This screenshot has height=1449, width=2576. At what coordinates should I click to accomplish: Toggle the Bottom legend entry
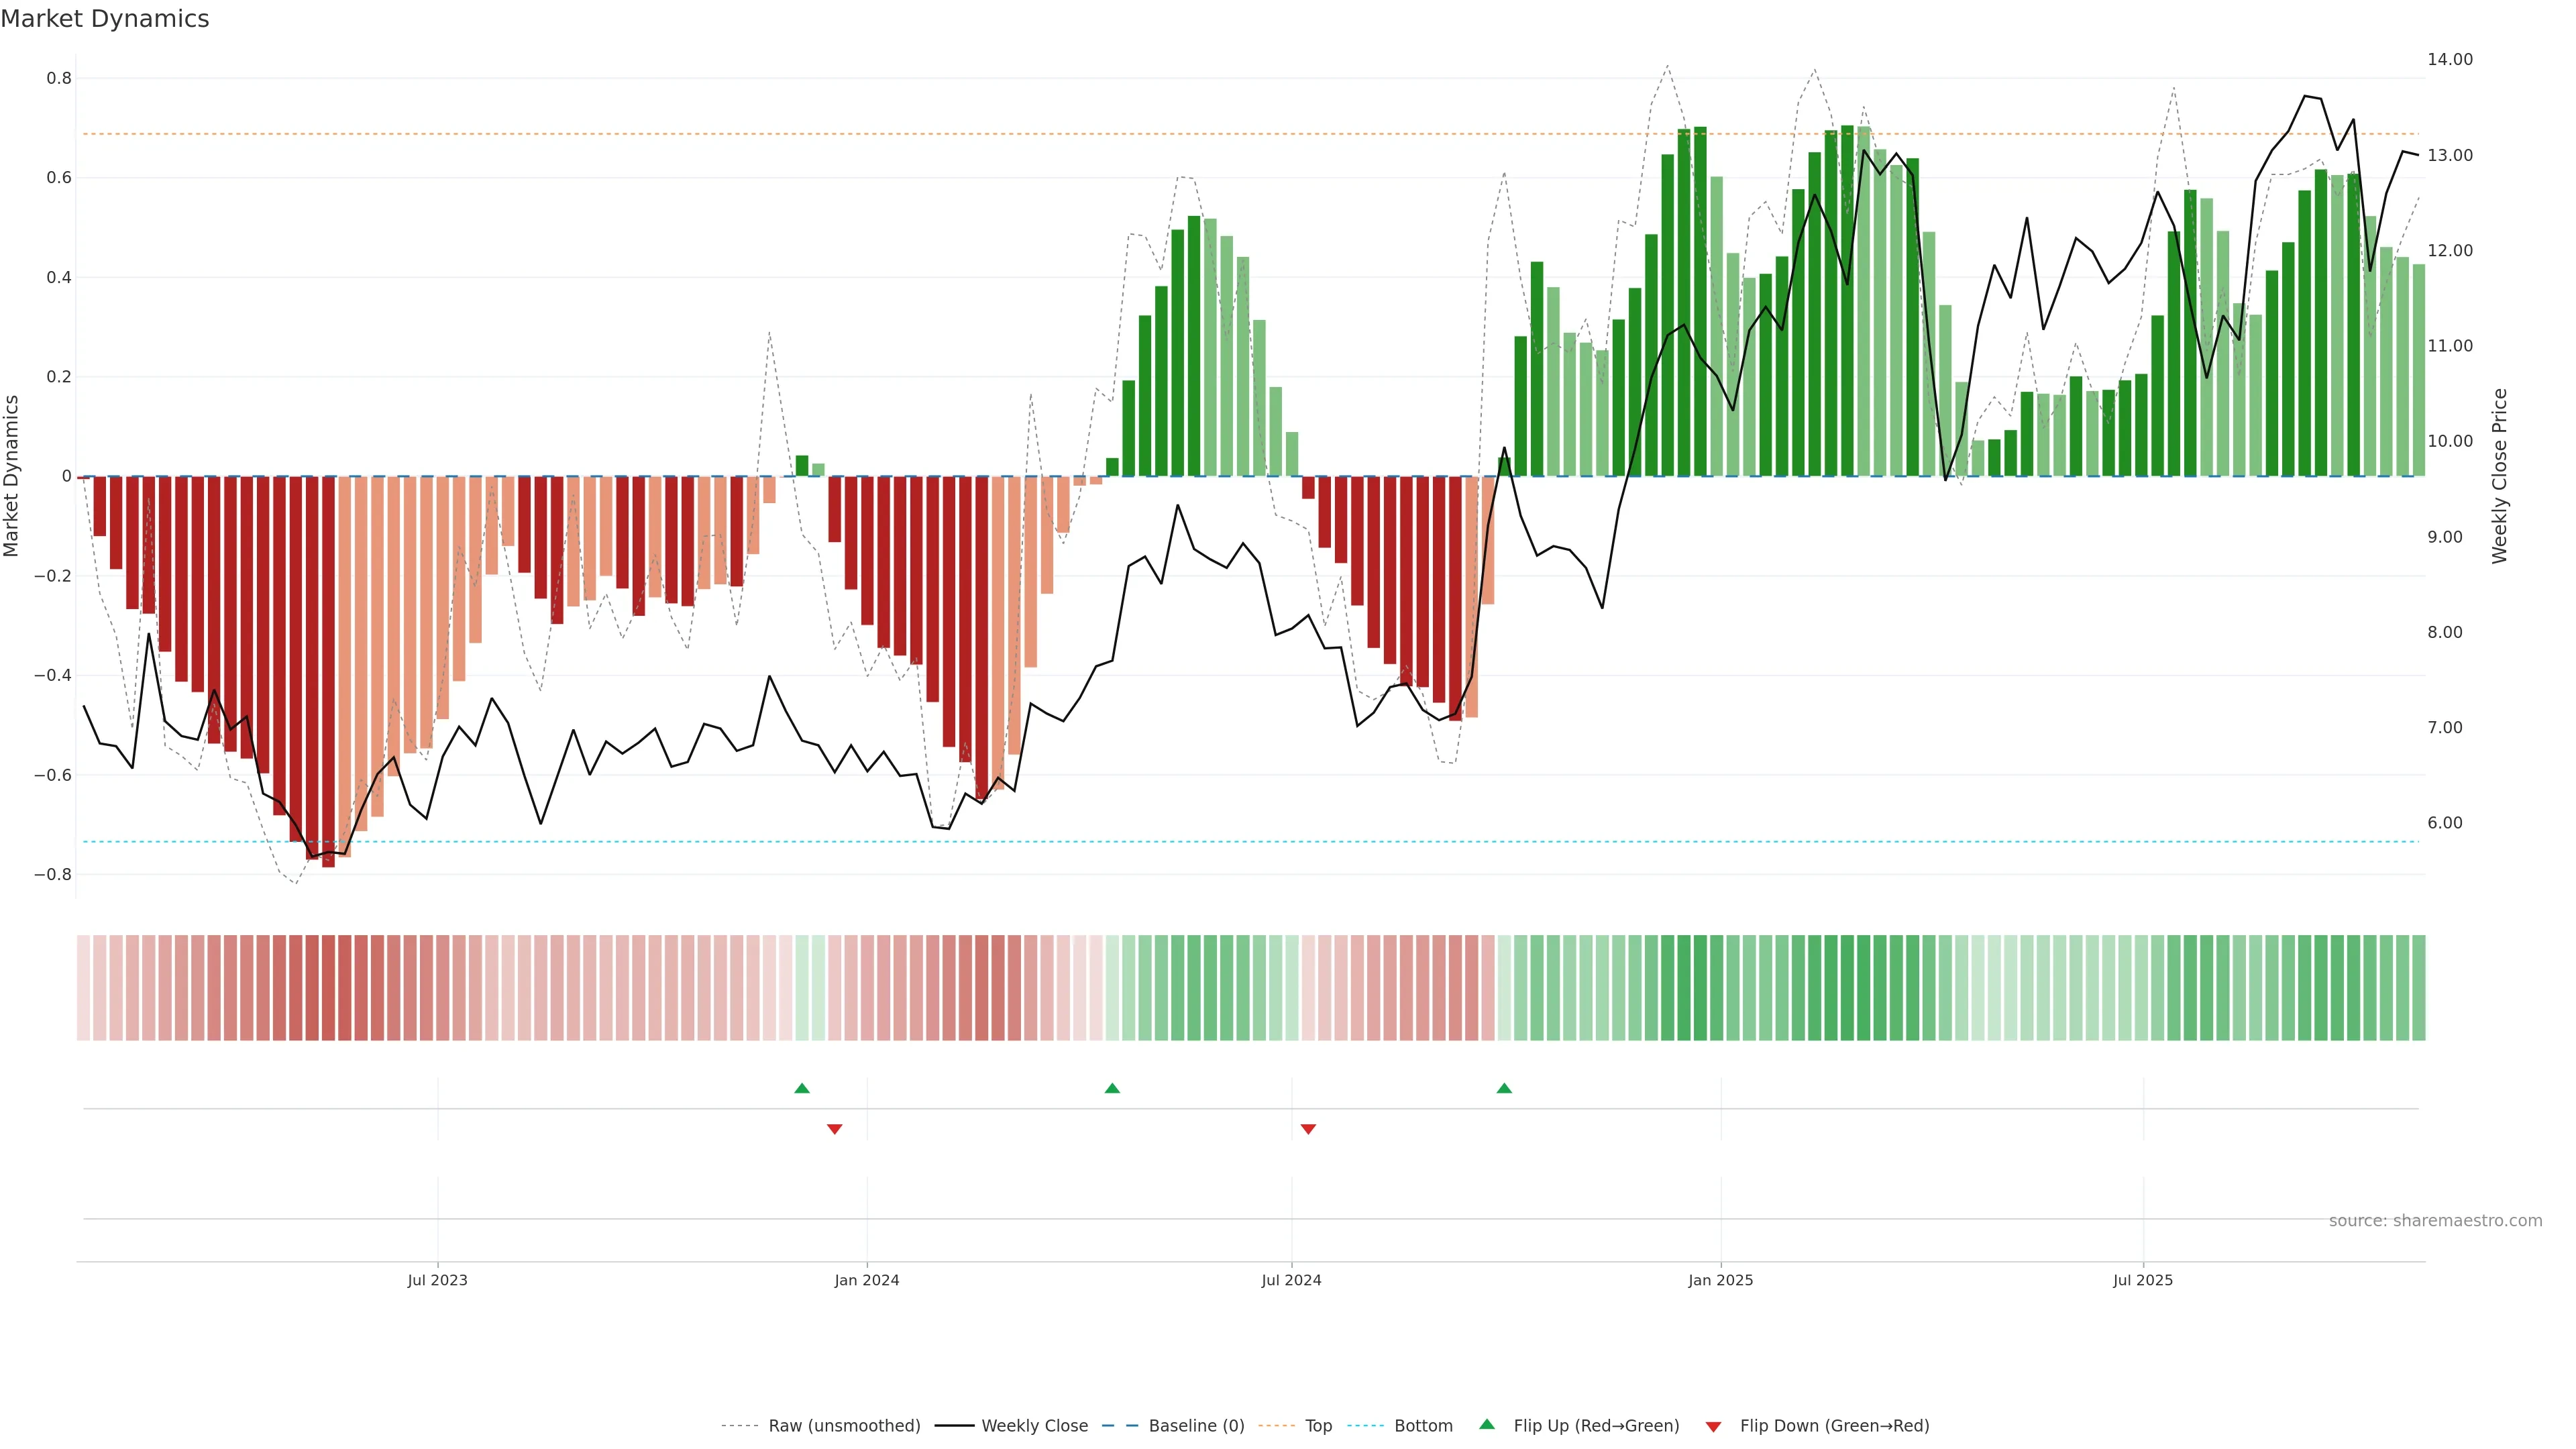click(x=1423, y=1426)
